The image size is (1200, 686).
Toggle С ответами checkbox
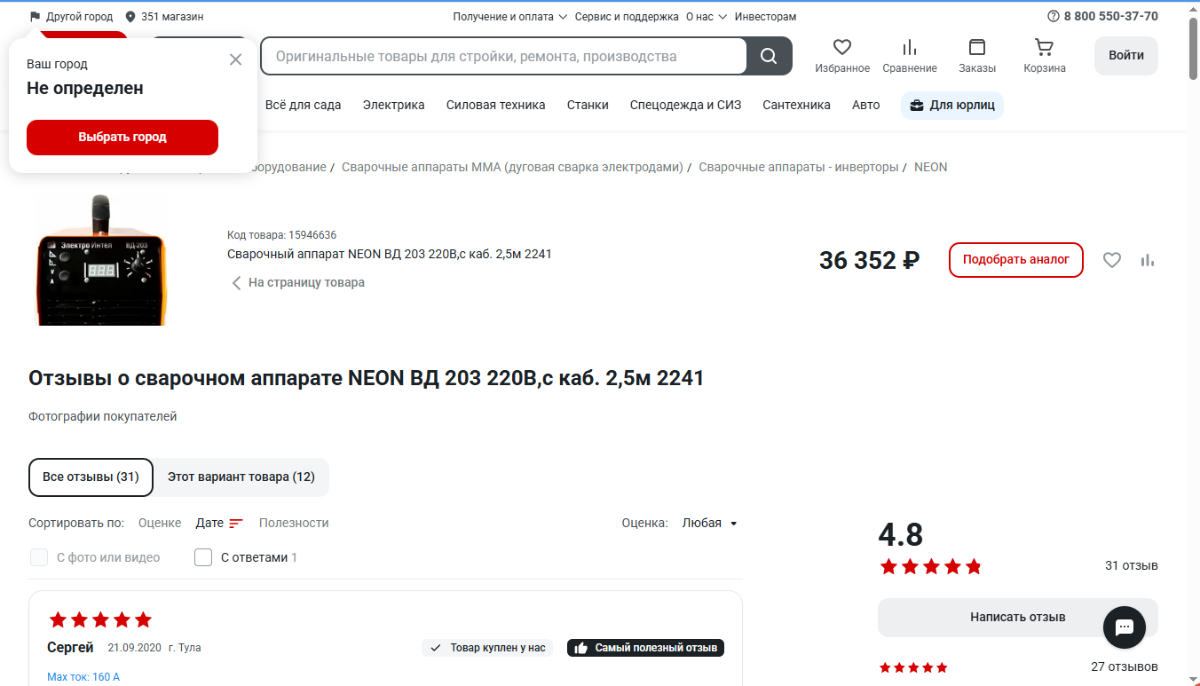click(203, 557)
